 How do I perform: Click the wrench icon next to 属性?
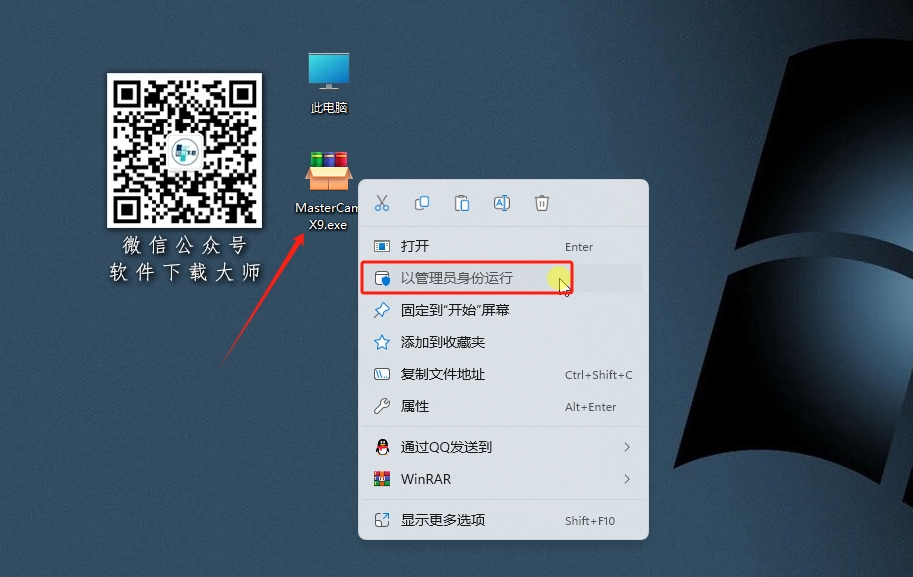point(380,407)
